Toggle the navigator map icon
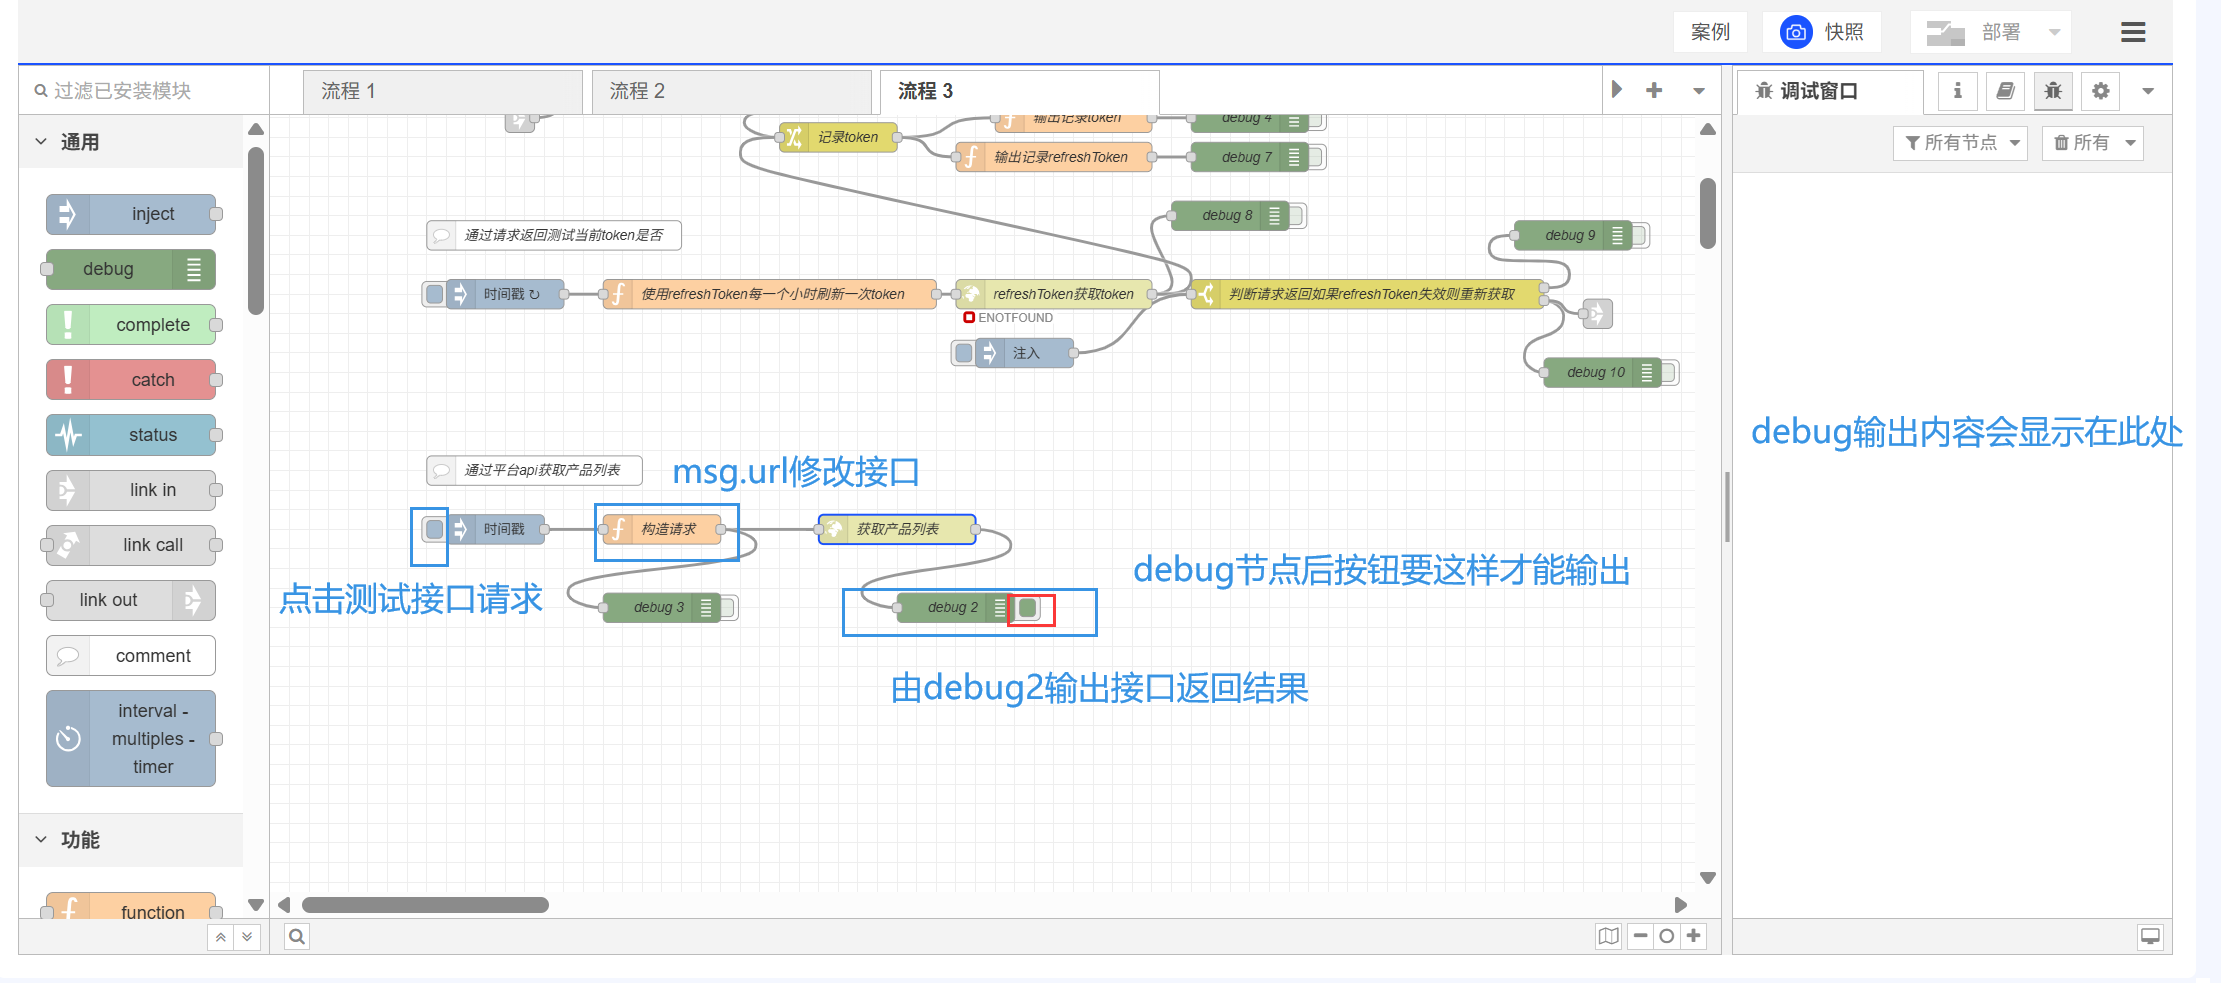 [1608, 937]
